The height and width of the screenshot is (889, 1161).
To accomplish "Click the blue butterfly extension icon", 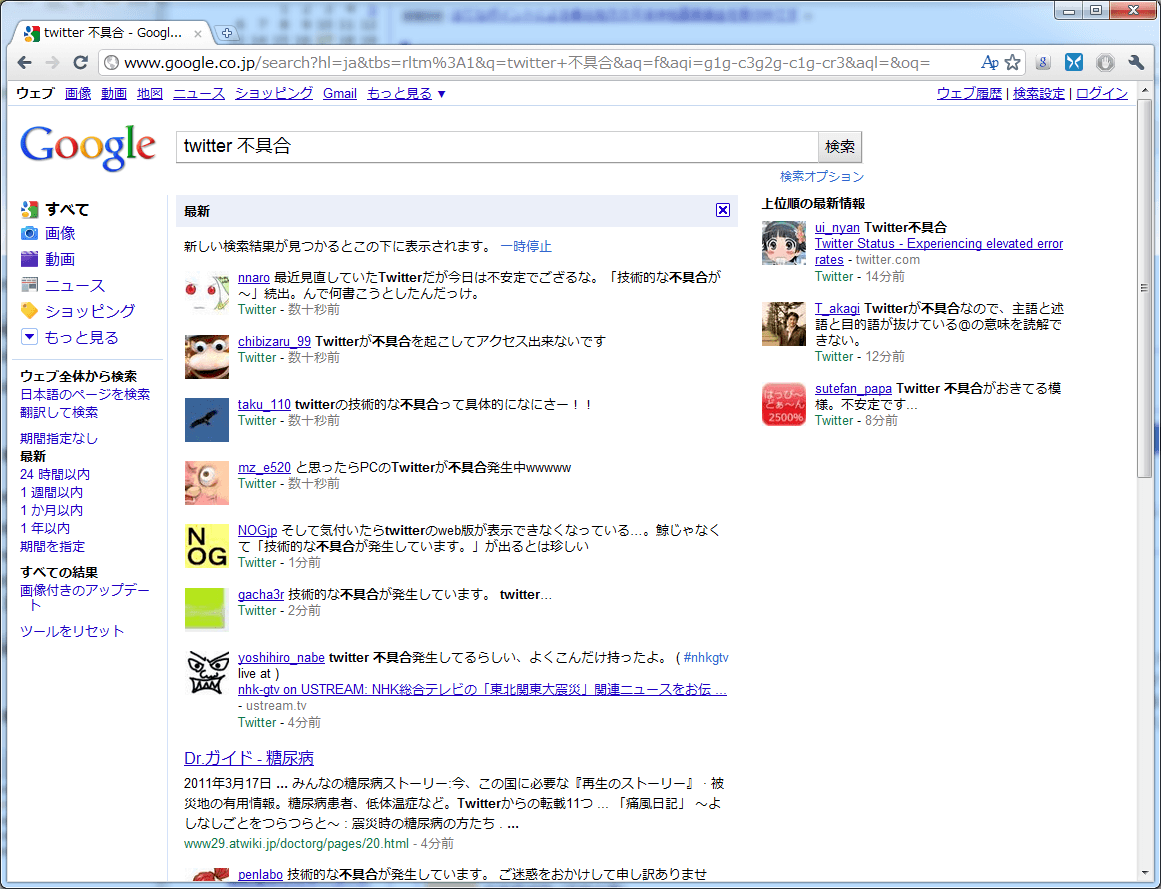I will [x=1073, y=62].
